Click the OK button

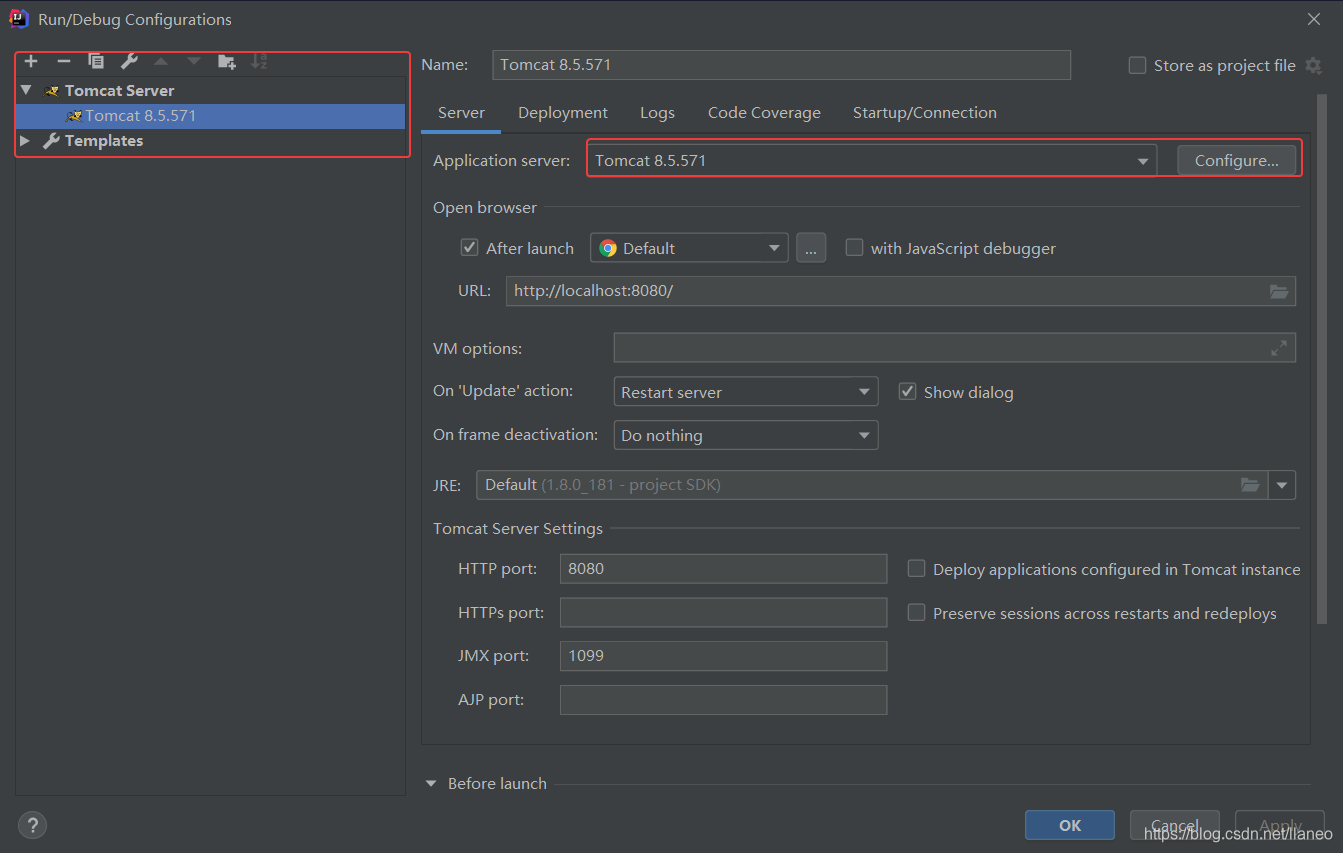(x=1070, y=825)
